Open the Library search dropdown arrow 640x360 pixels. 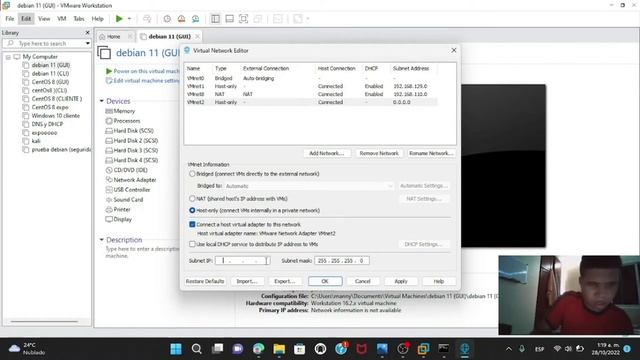click(x=87, y=43)
